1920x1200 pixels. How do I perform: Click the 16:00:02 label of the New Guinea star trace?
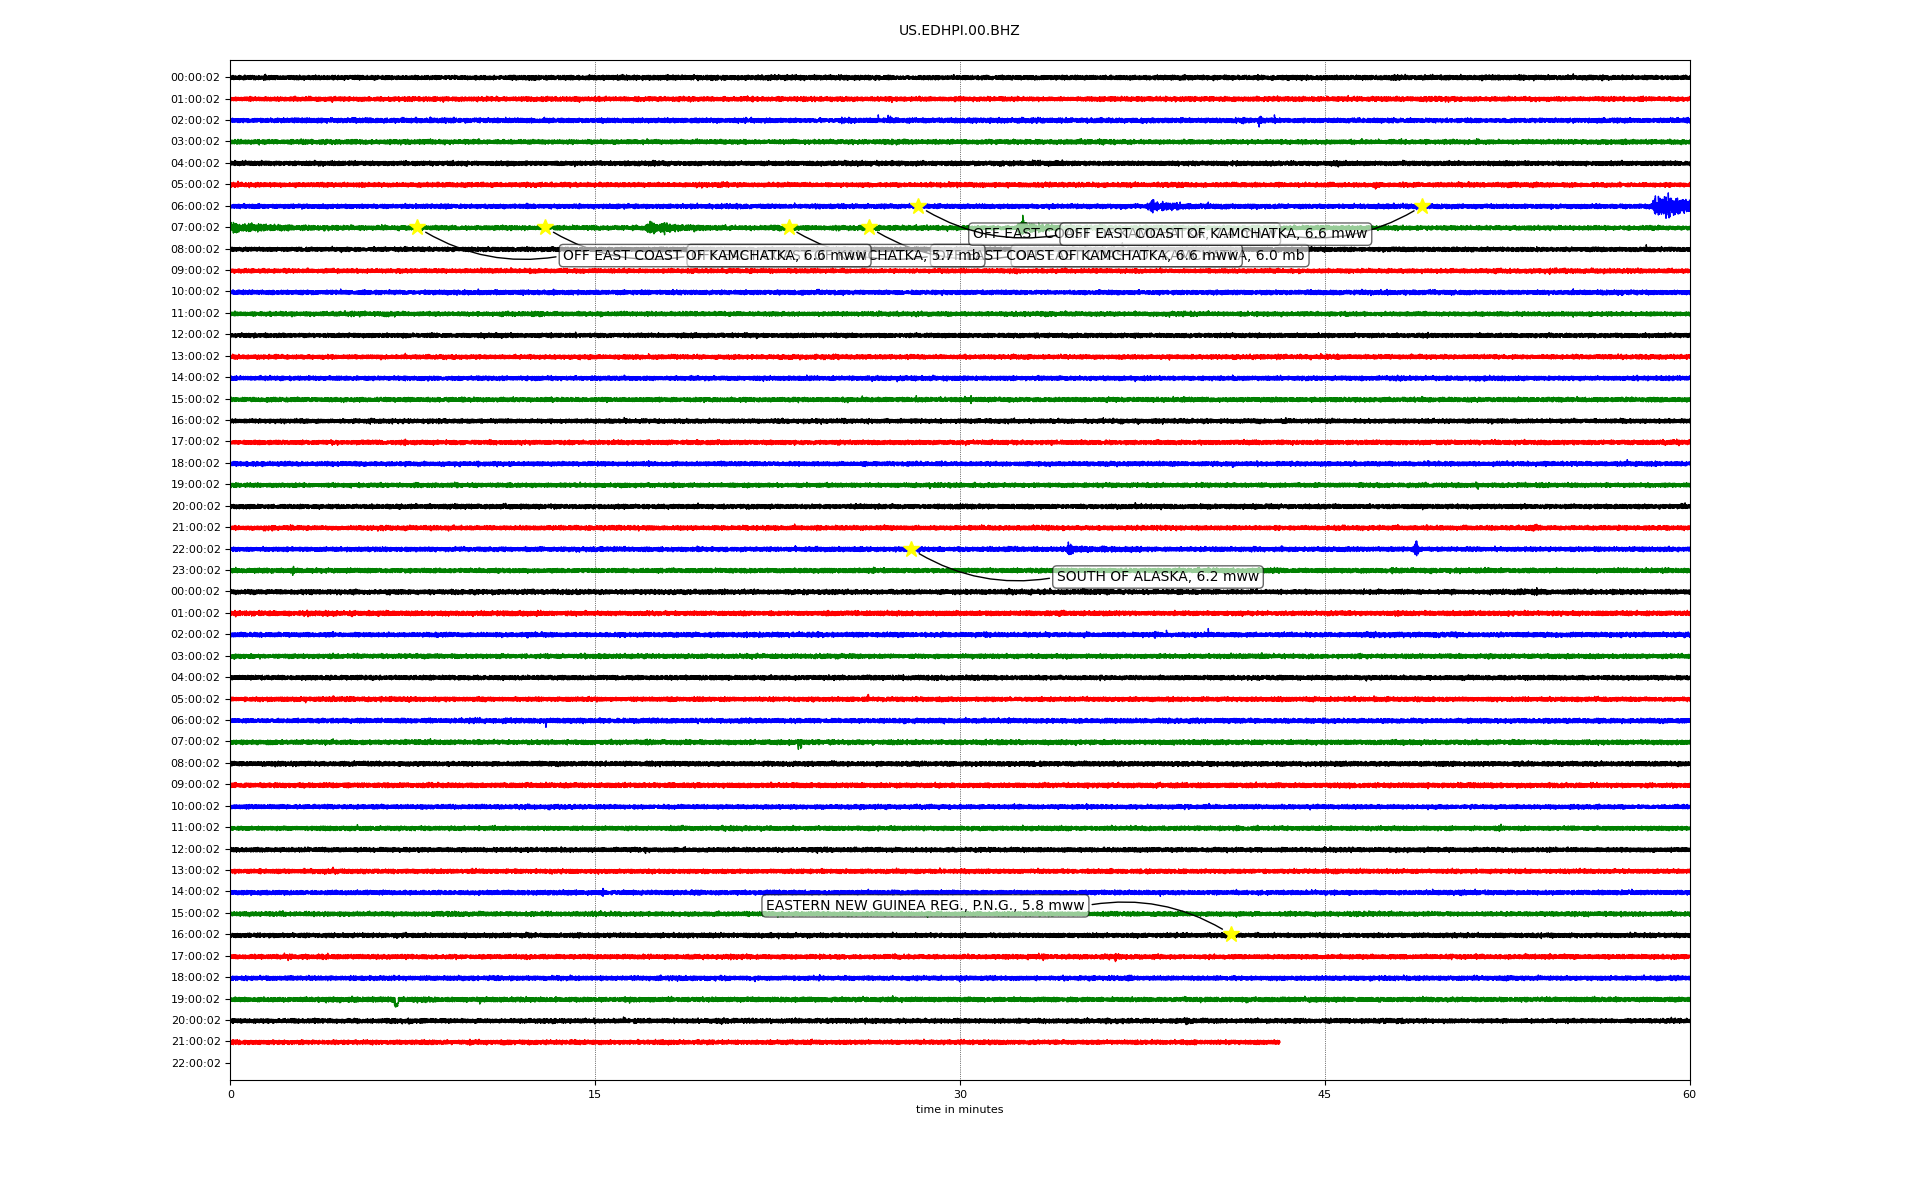[x=195, y=935]
